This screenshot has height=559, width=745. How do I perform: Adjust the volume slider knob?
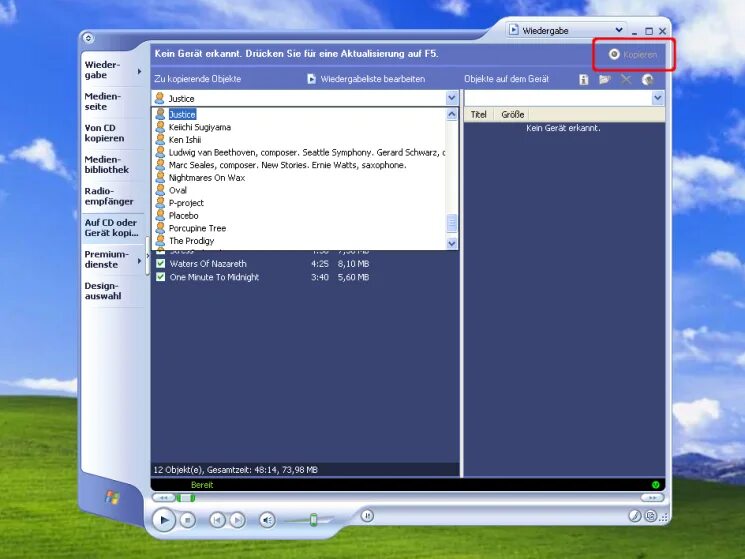(314, 520)
